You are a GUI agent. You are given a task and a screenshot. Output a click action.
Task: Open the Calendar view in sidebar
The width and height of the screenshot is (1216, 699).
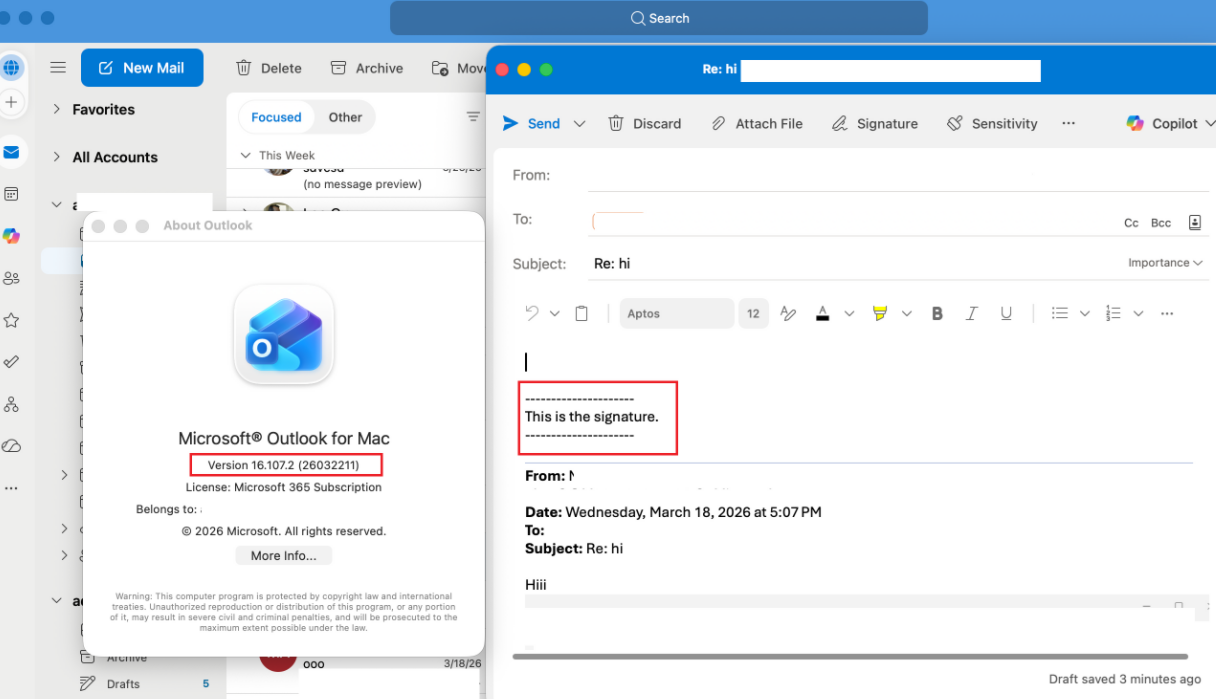pos(12,194)
